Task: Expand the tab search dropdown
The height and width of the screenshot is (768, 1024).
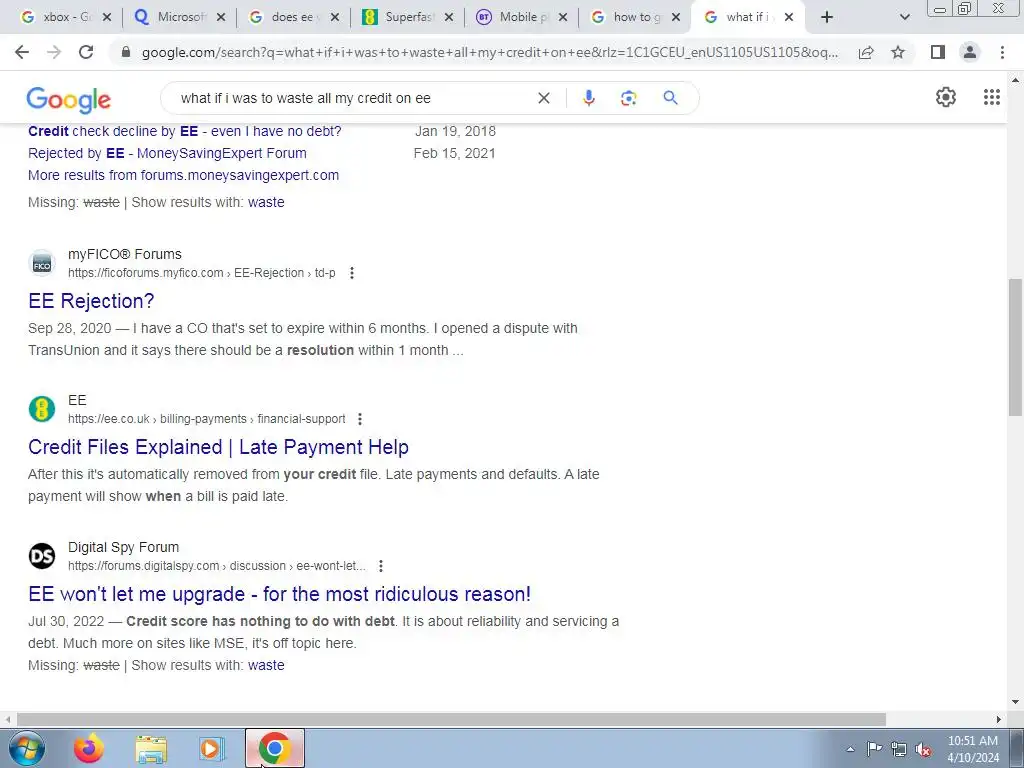Action: coord(904,18)
